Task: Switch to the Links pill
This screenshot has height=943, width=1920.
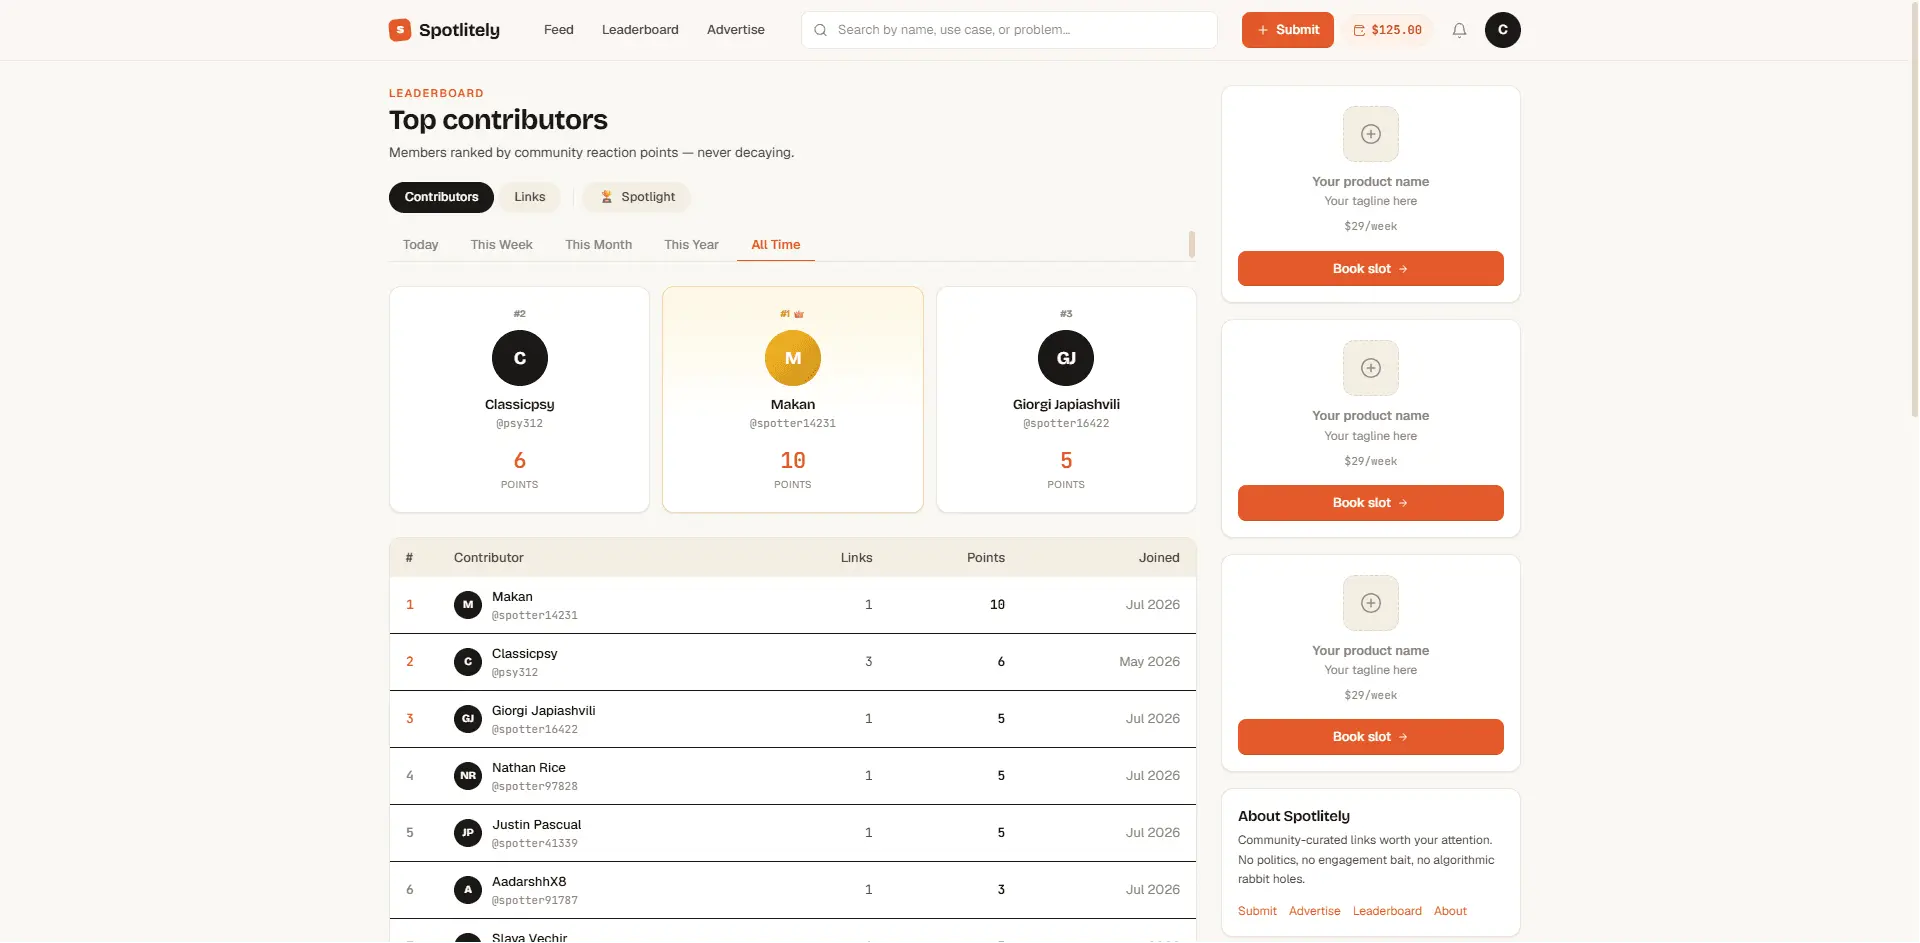Action: pyautogui.click(x=530, y=197)
